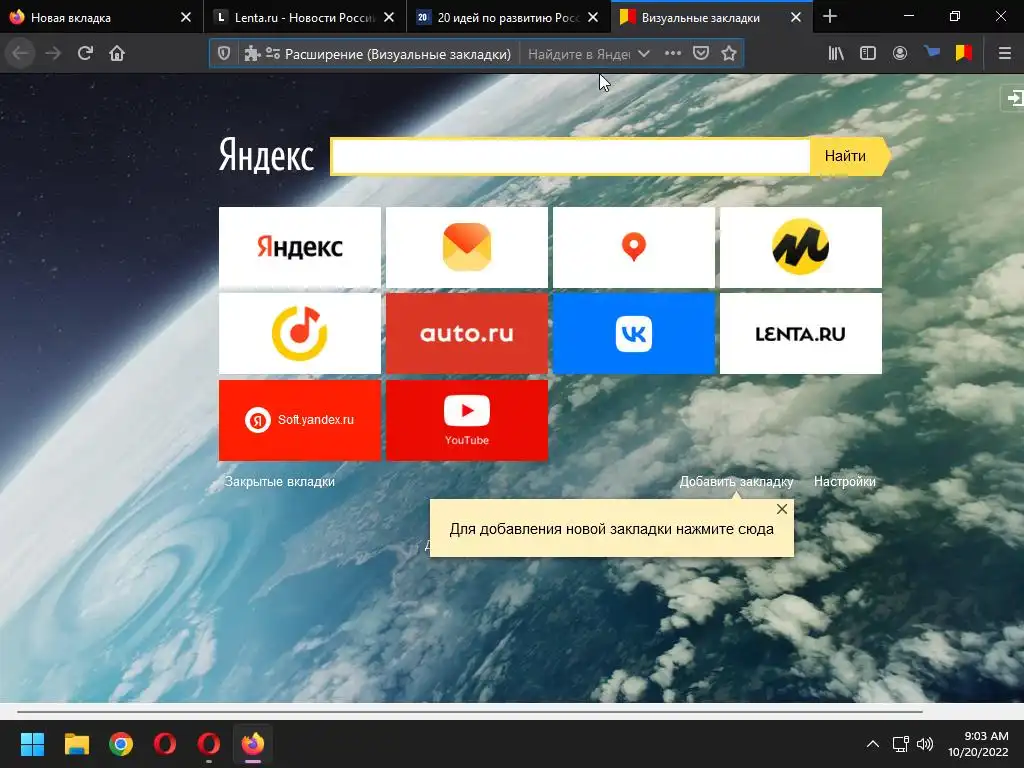Open the Firefox account icon
The width and height of the screenshot is (1024, 768).
pyautogui.click(x=900, y=54)
